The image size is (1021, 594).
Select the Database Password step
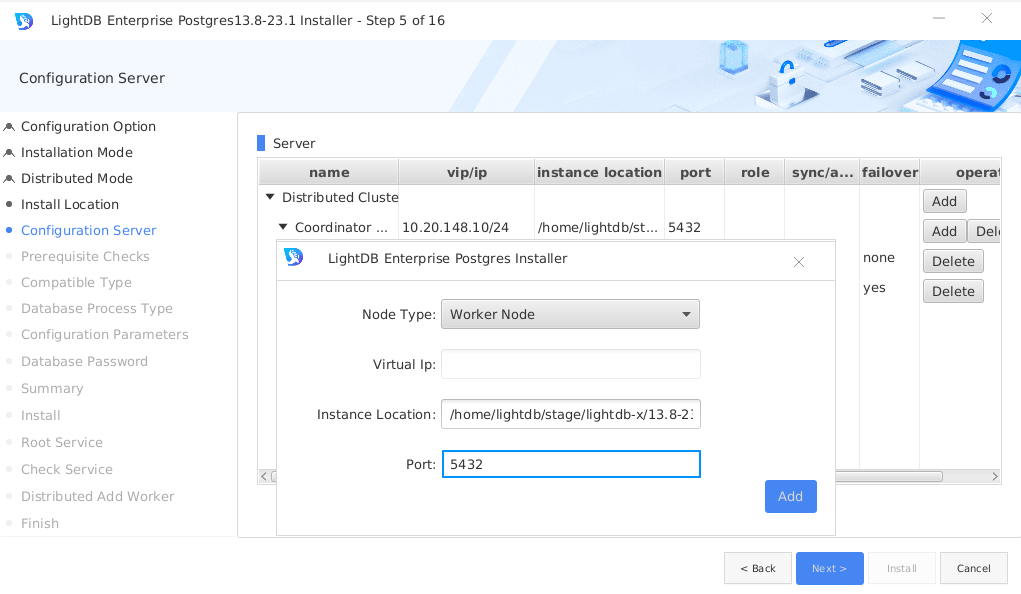click(84, 361)
